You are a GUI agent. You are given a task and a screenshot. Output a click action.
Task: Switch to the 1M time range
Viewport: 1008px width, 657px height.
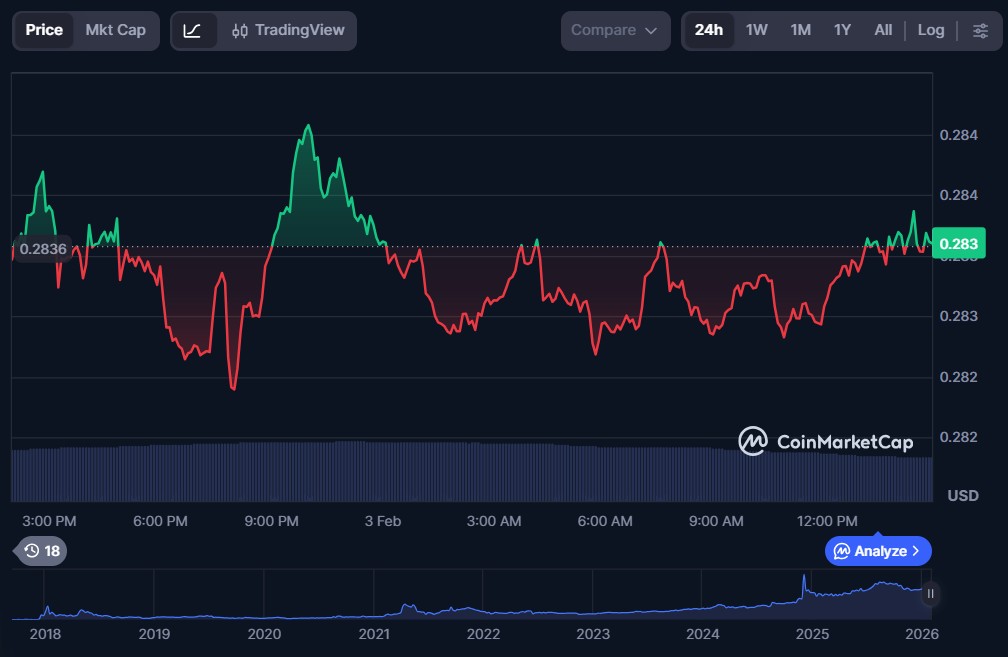pos(800,30)
